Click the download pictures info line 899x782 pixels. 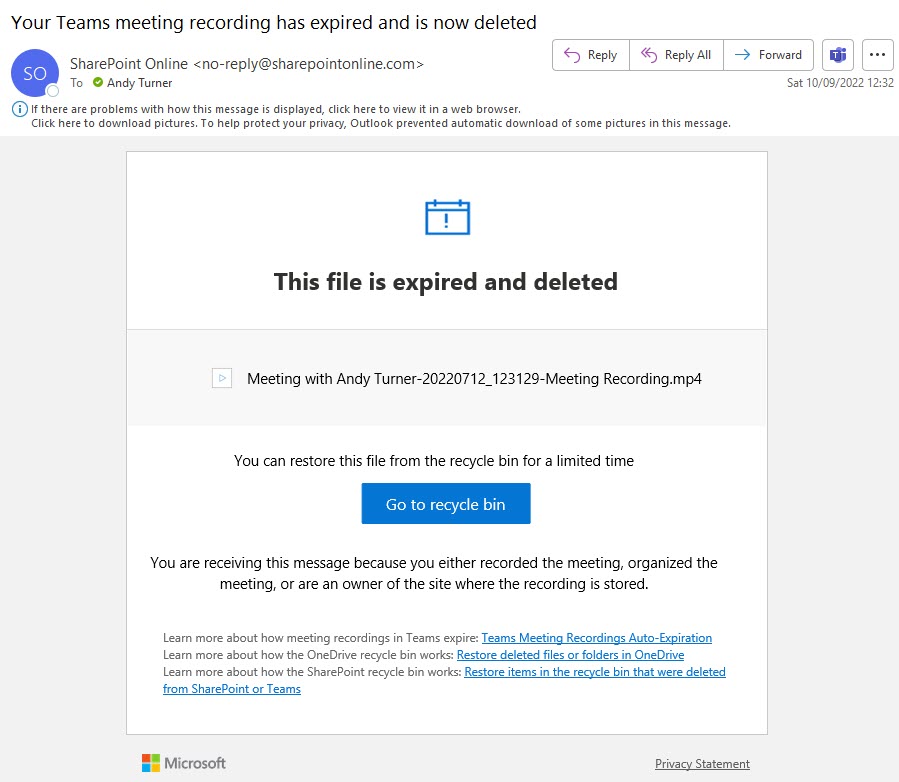380,123
